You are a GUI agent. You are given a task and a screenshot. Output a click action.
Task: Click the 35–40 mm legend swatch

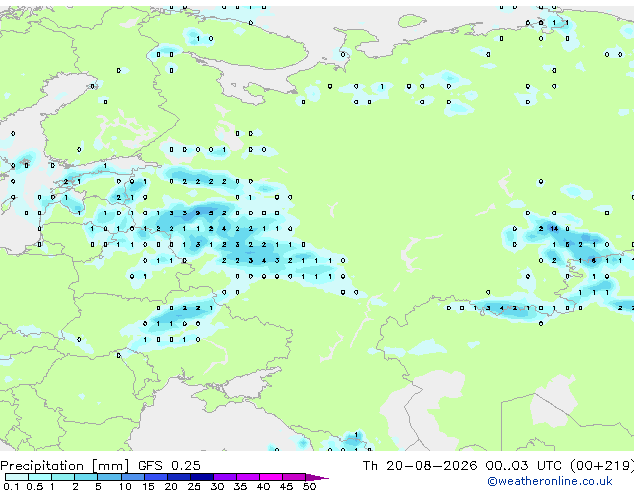point(248,477)
